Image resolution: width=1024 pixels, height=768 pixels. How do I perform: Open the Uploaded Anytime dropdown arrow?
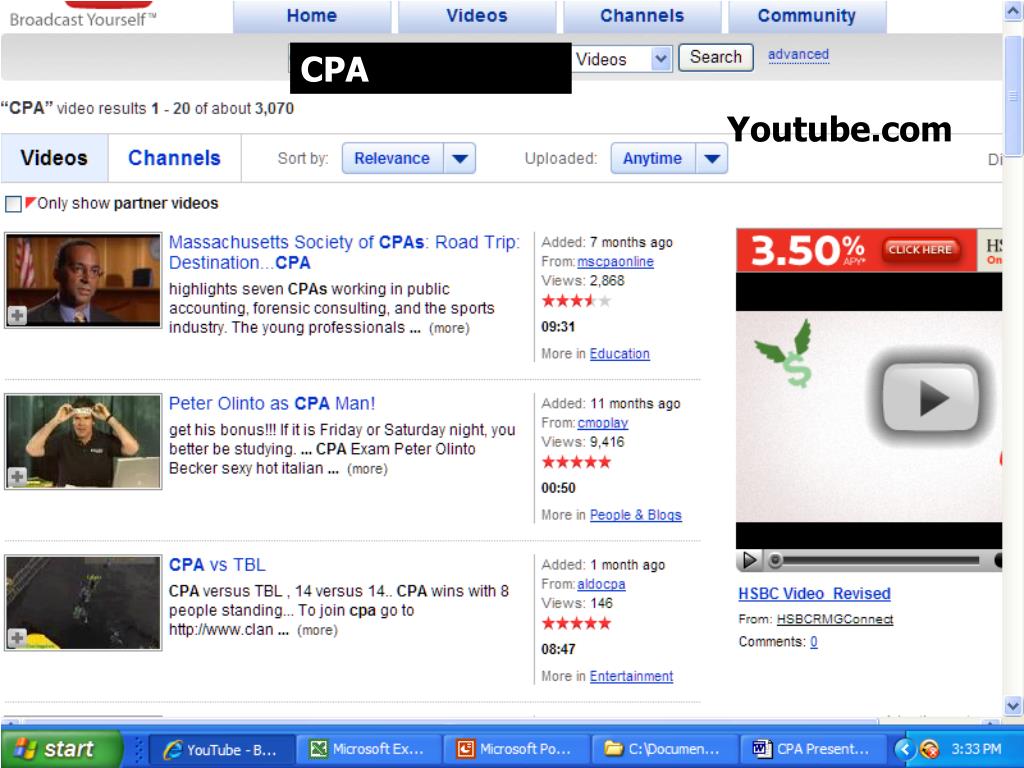[x=712, y=159]
